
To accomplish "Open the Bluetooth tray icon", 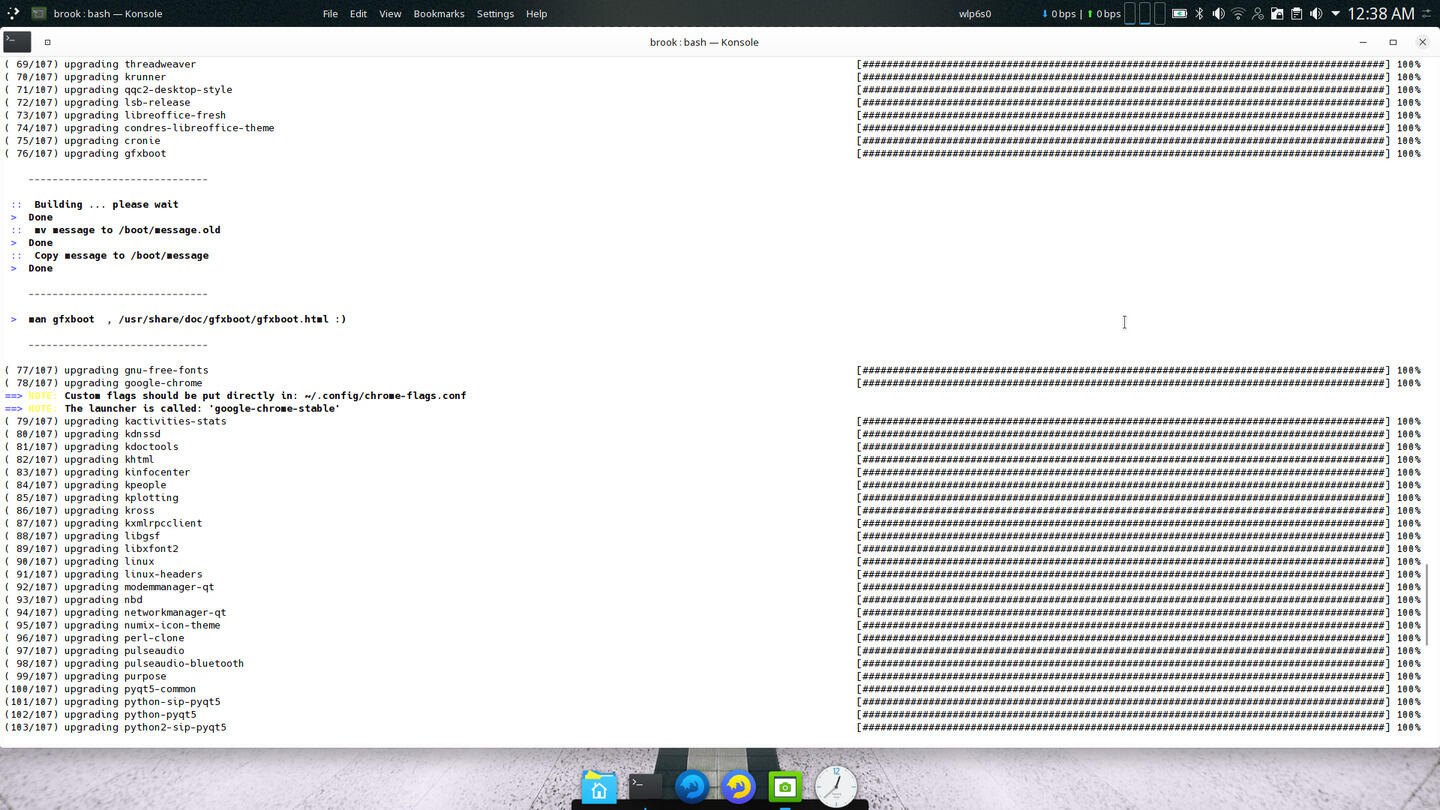I will [x=1199, y=14].
